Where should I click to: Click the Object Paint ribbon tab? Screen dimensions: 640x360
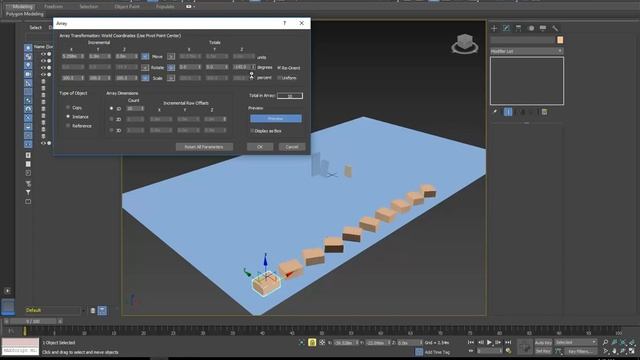pos(127,7)
